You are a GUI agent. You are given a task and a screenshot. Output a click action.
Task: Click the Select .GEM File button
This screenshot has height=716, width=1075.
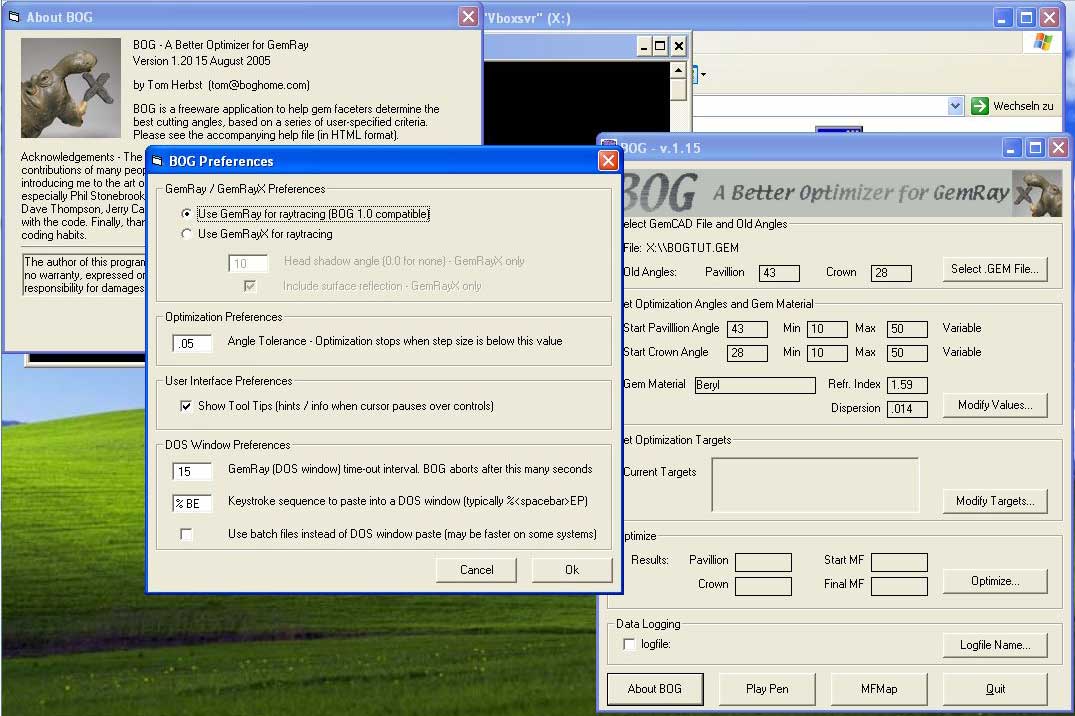point(995,270)
